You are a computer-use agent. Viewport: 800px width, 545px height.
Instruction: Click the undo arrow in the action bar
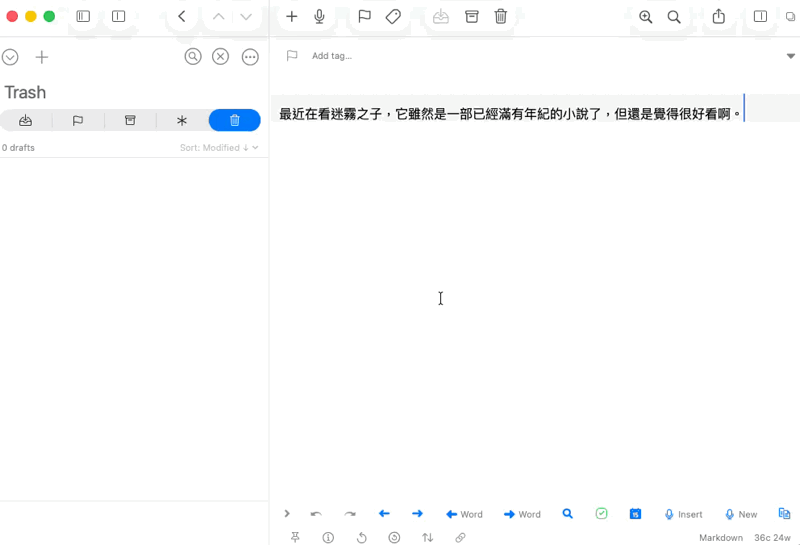316,514
